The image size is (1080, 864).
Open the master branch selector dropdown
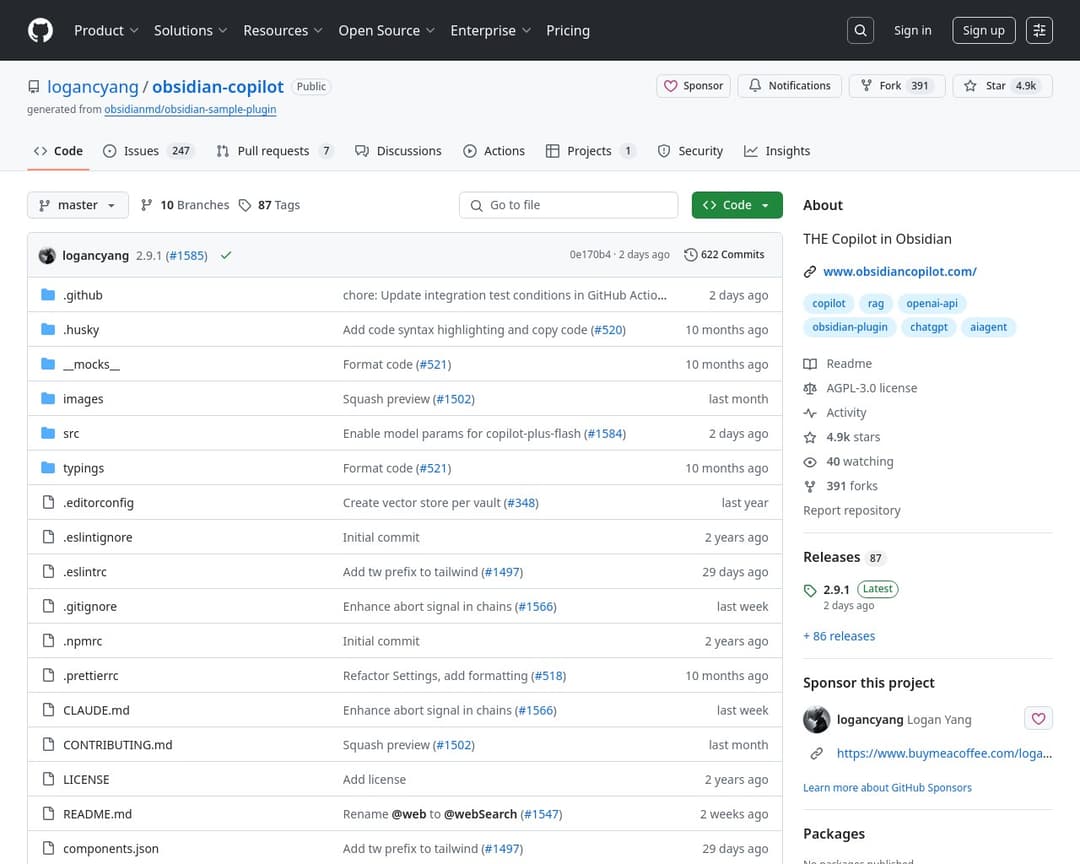[x=78, y=205]
